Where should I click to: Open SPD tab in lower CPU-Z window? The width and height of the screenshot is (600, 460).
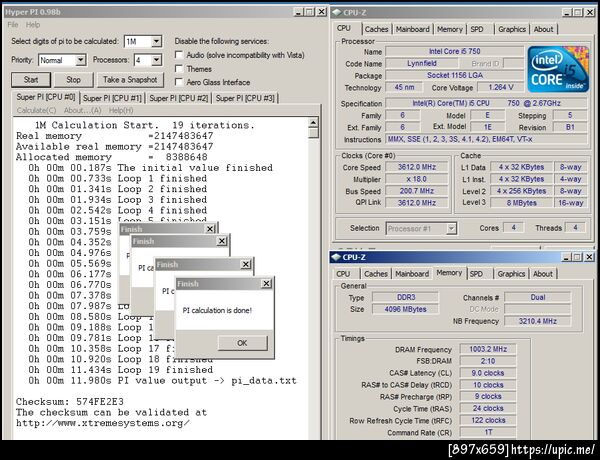click(x=476, y=274)
